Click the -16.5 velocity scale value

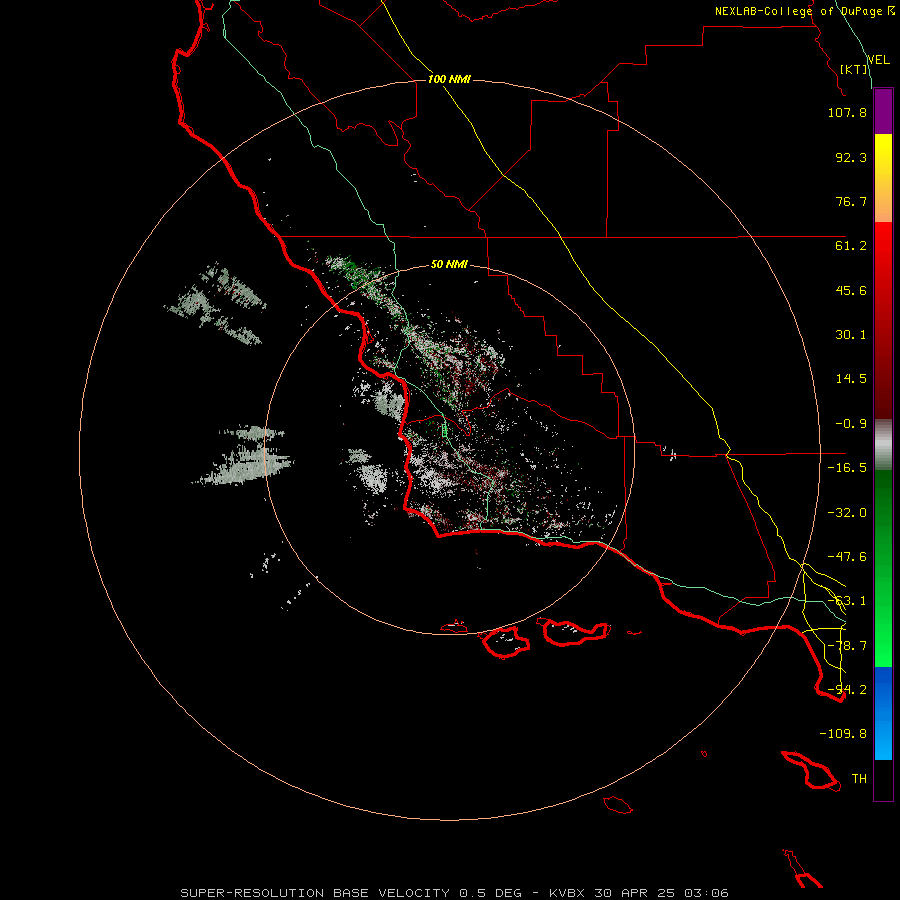(x=847, y=468)
